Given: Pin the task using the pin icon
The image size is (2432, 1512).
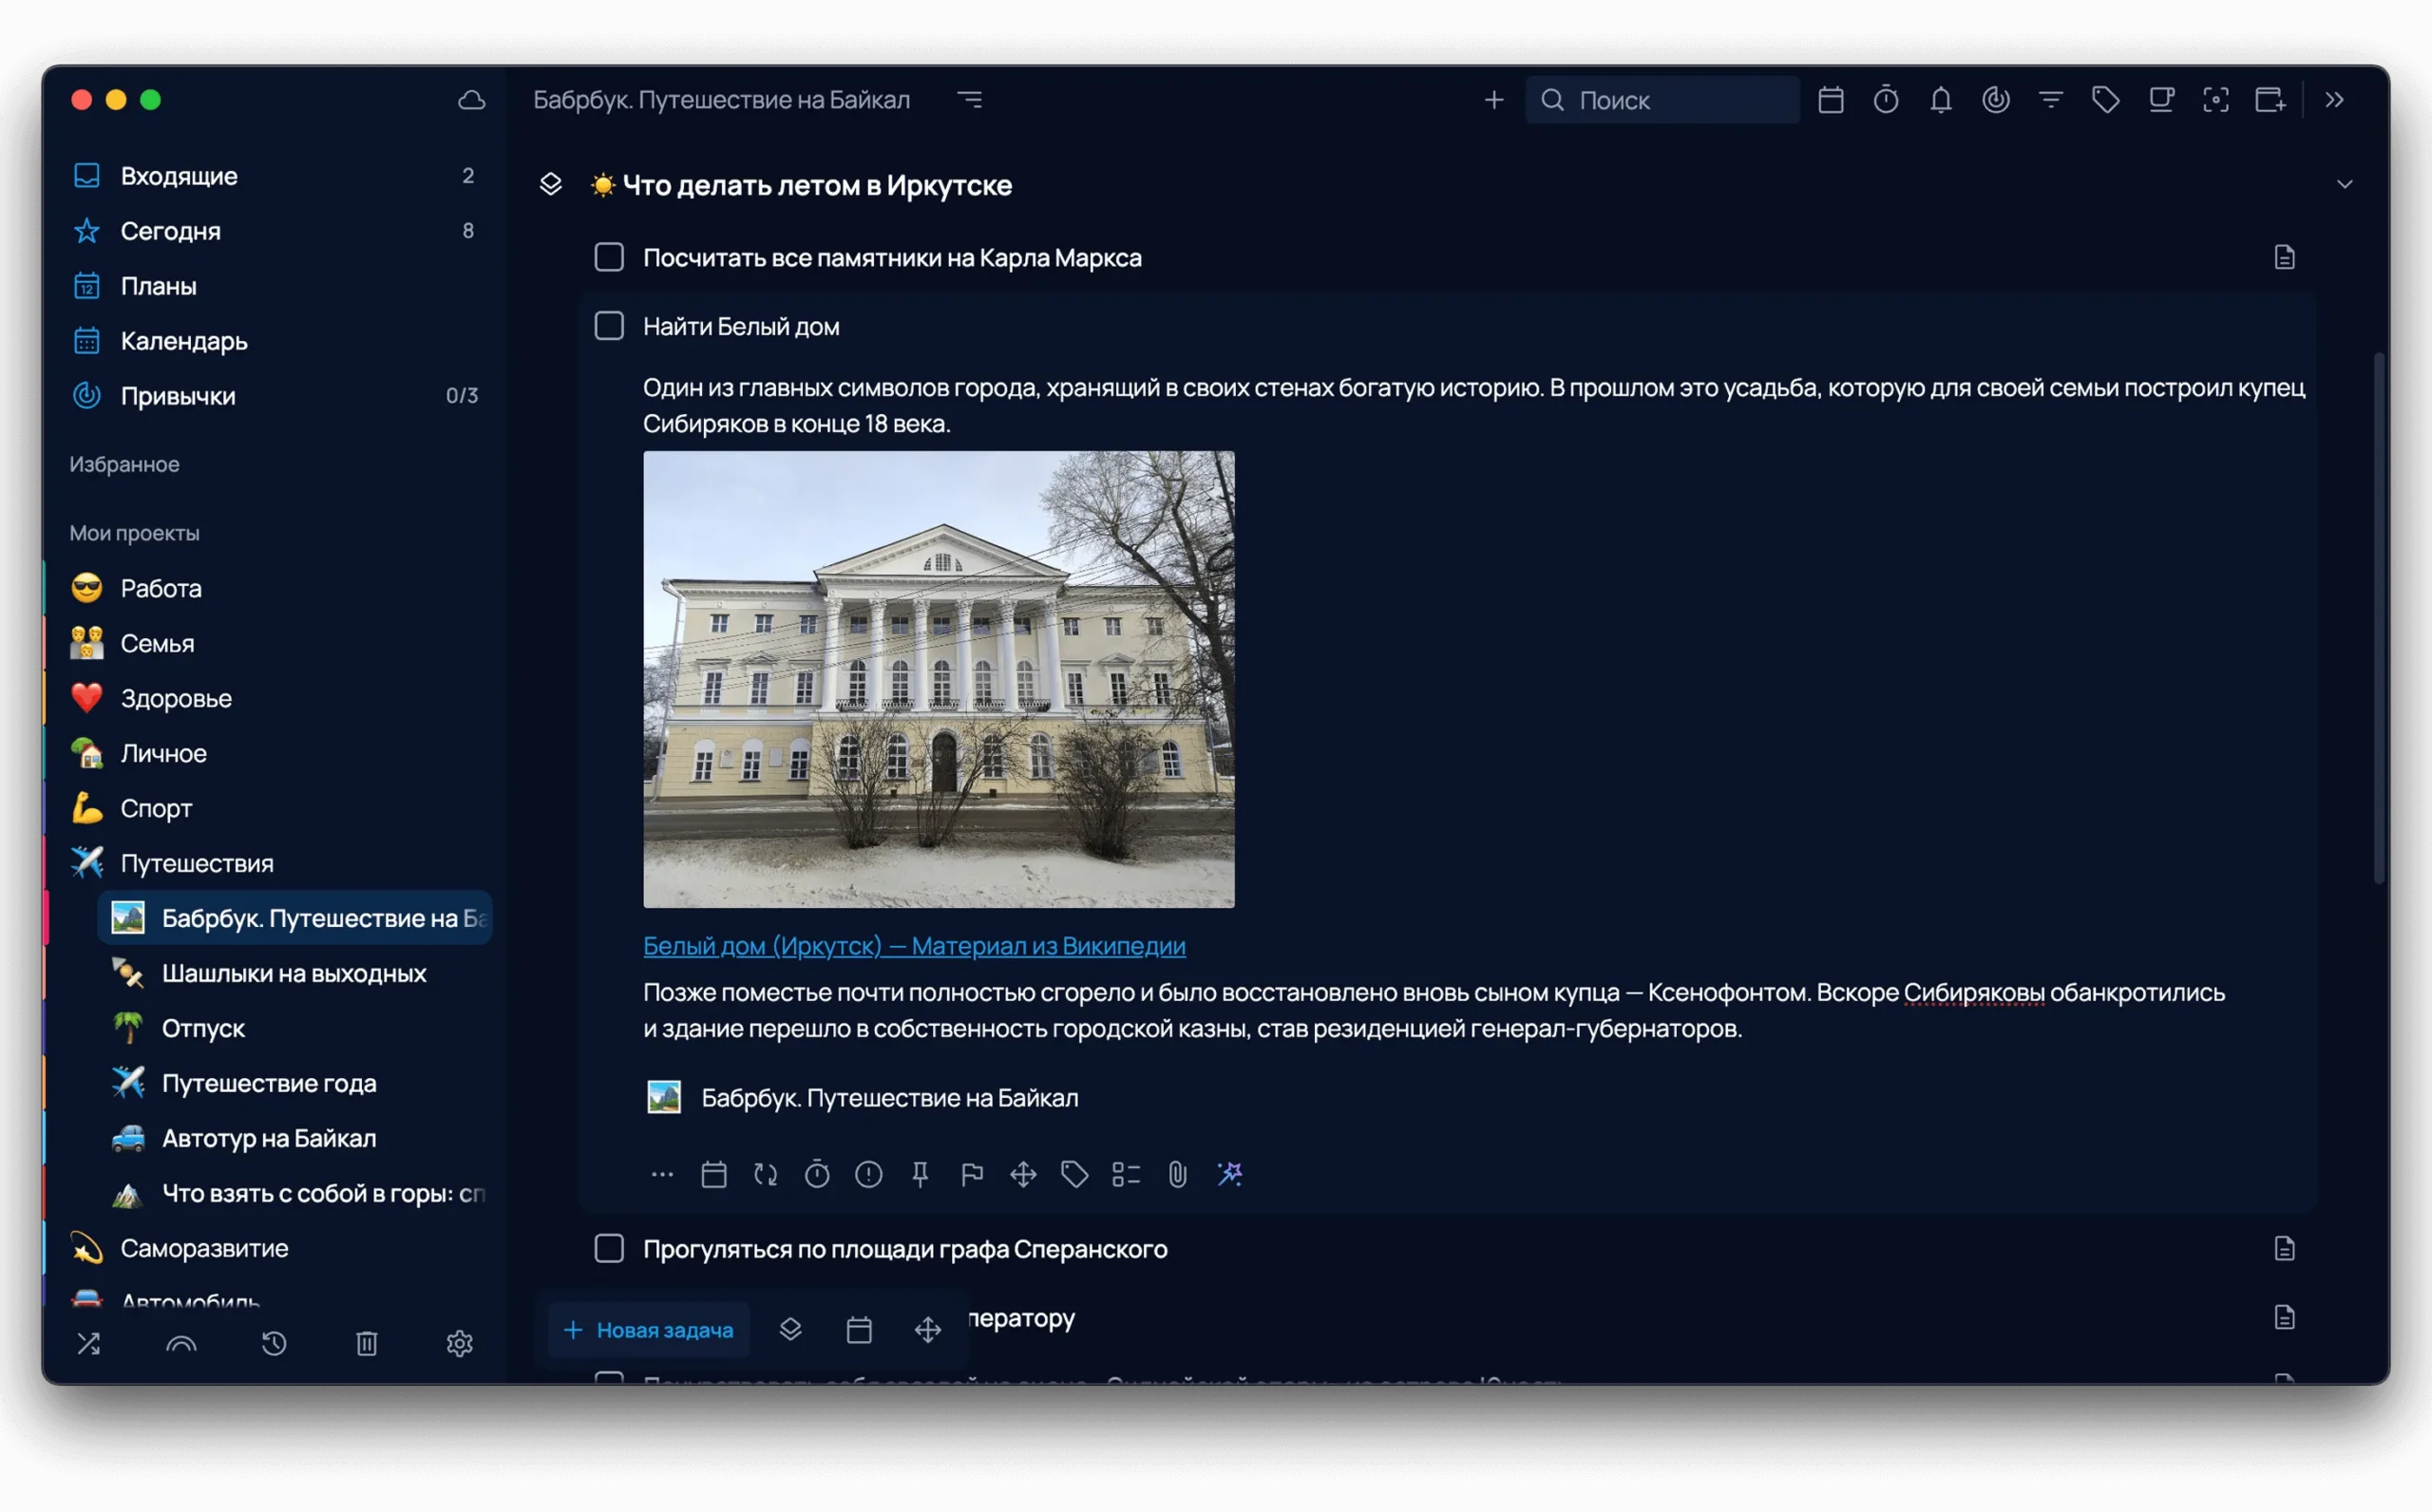Looking at the screenshot, I should click(921, 1174).
